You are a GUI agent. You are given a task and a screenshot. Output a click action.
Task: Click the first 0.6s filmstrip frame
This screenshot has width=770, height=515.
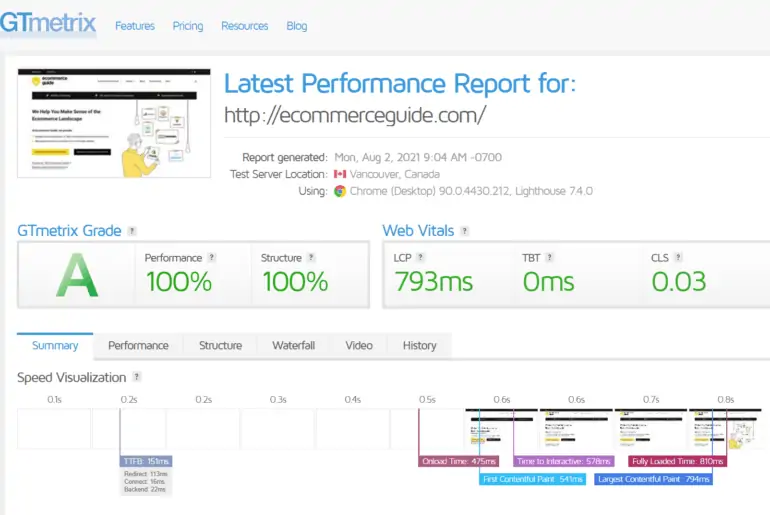501,429
